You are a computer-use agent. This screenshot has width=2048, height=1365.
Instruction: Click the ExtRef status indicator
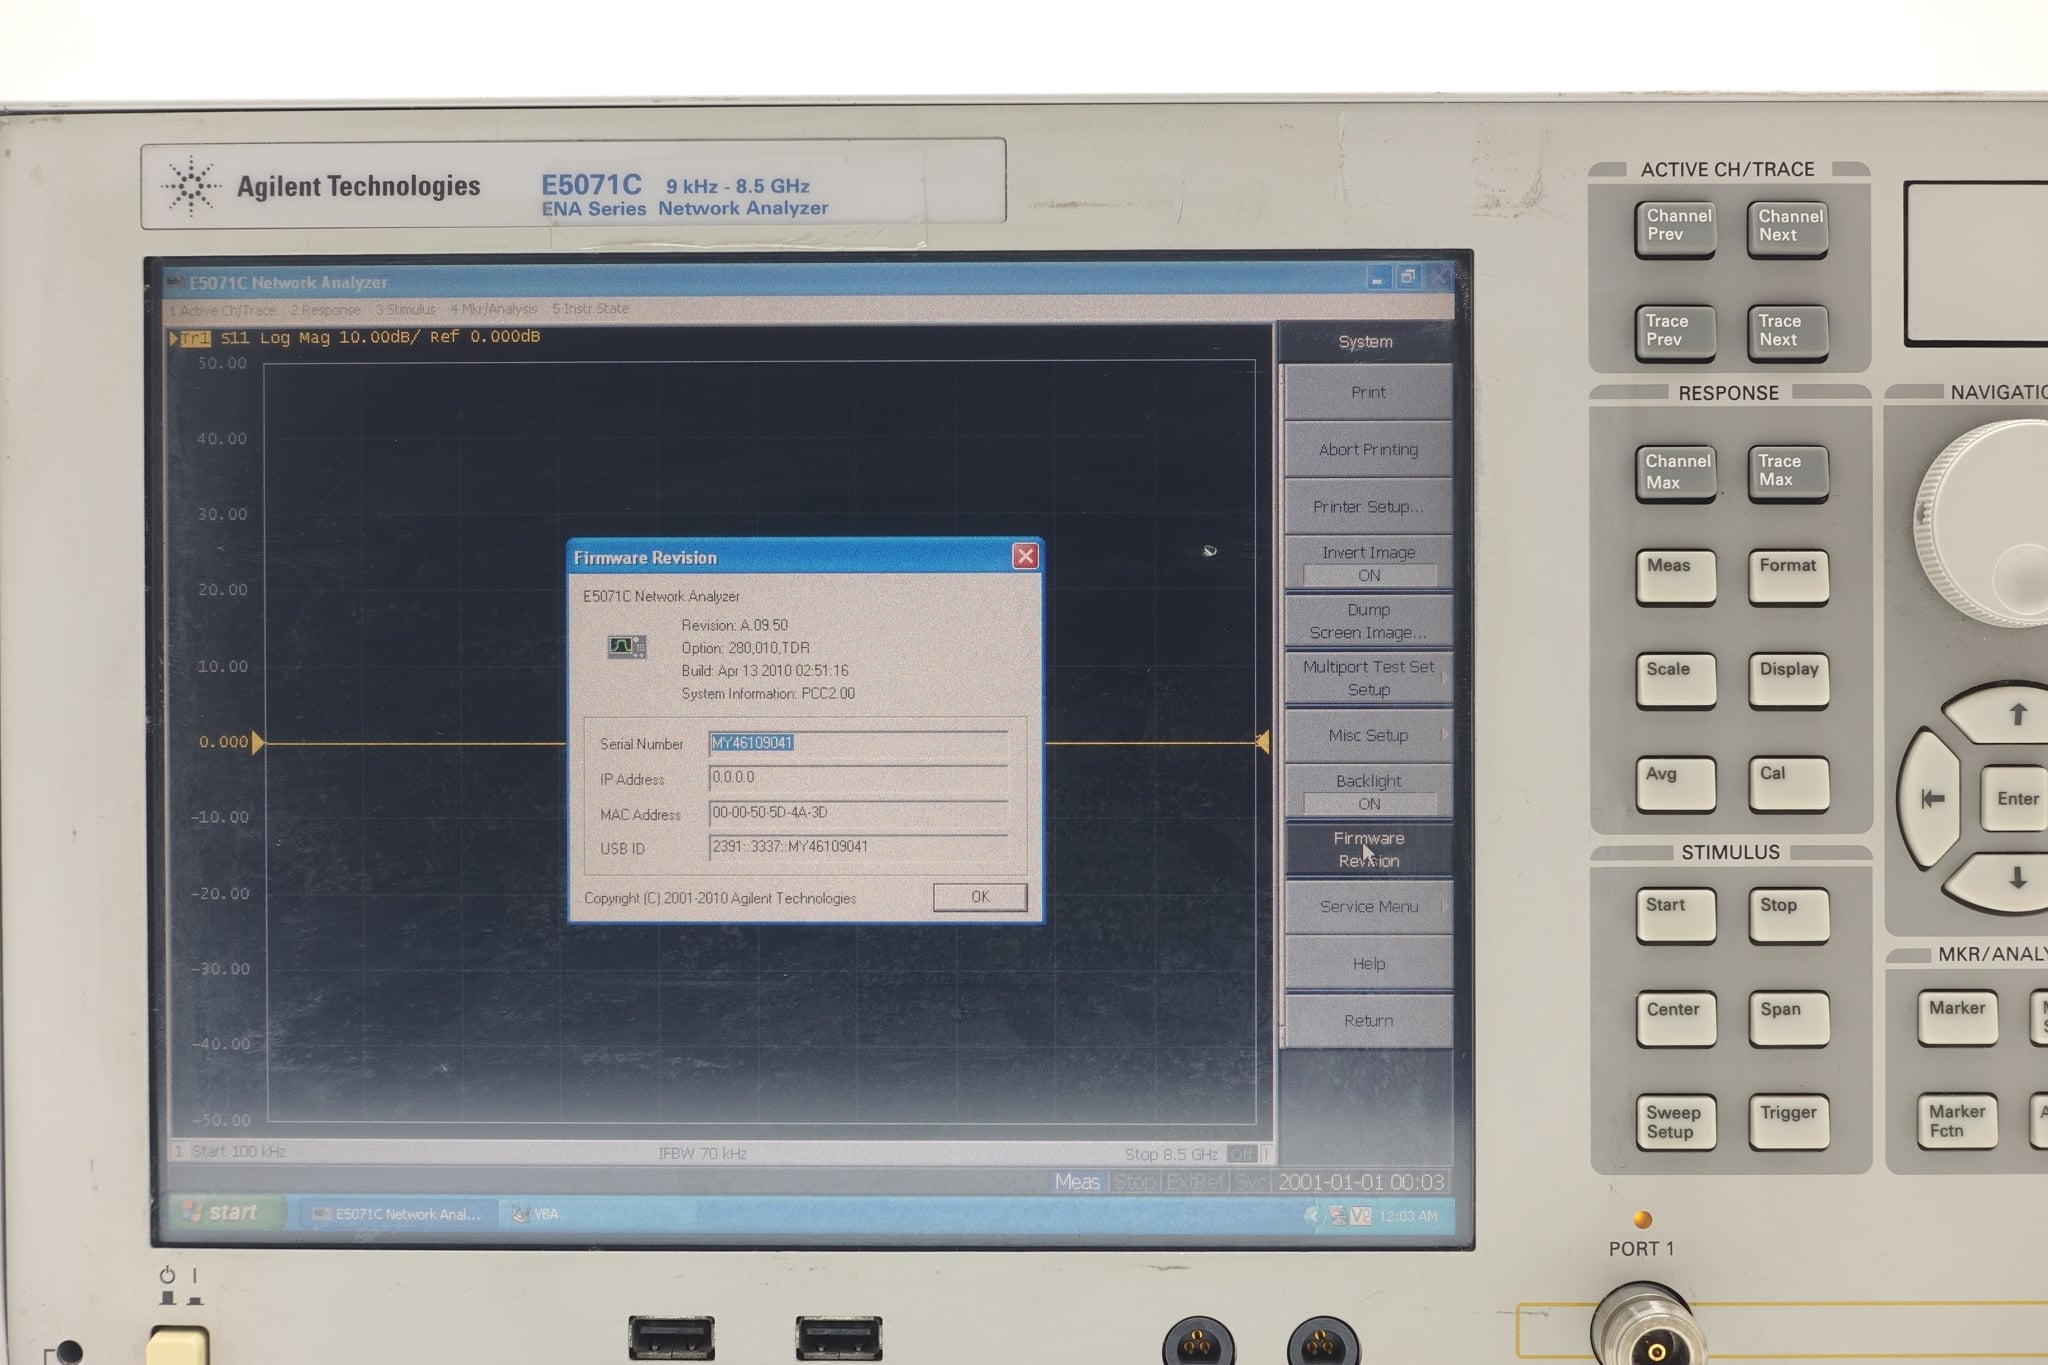(x=1194, y=1182)
